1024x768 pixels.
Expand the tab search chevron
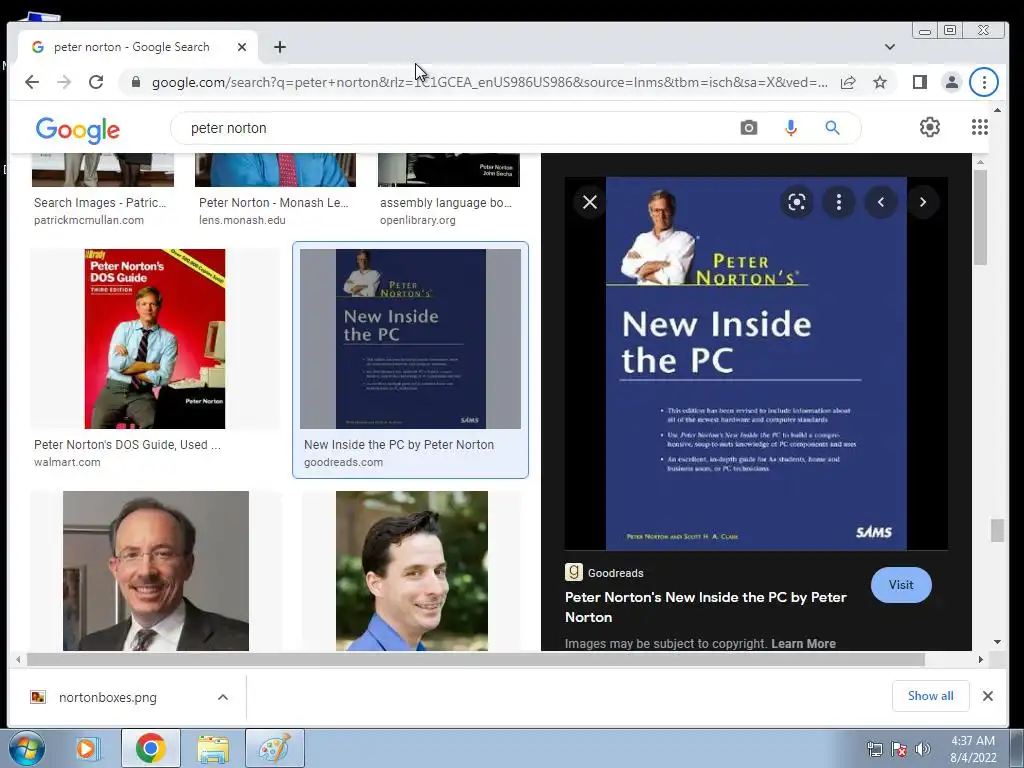(x=889, y=47)
